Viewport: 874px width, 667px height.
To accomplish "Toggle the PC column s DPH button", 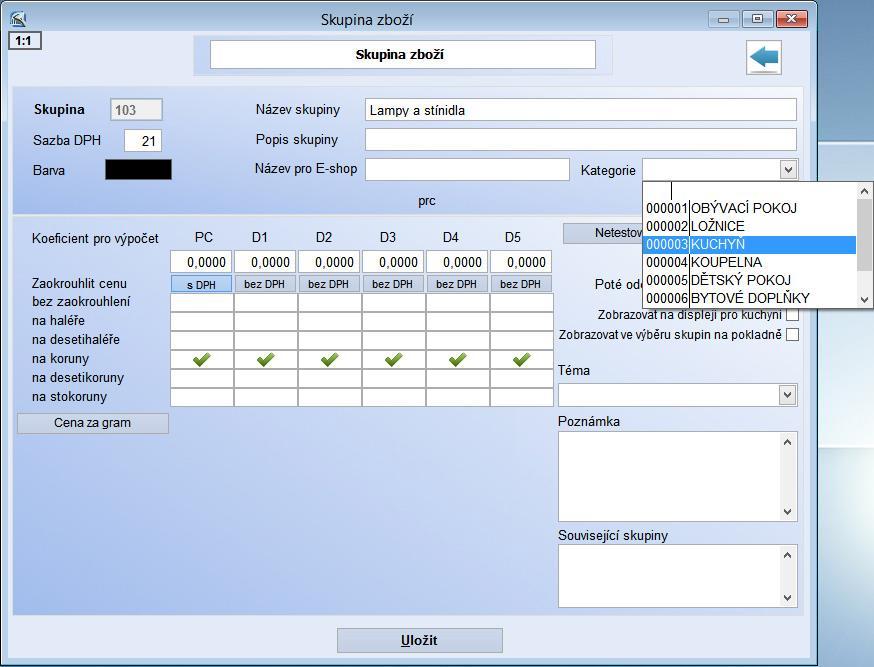I will coord(201,284).
